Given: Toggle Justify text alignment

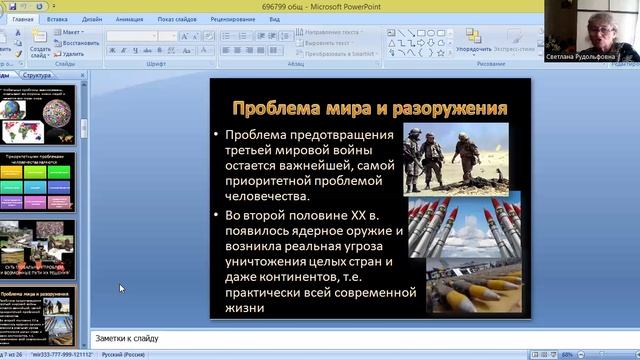Looking at the screenshot, I should coord(260,51).
